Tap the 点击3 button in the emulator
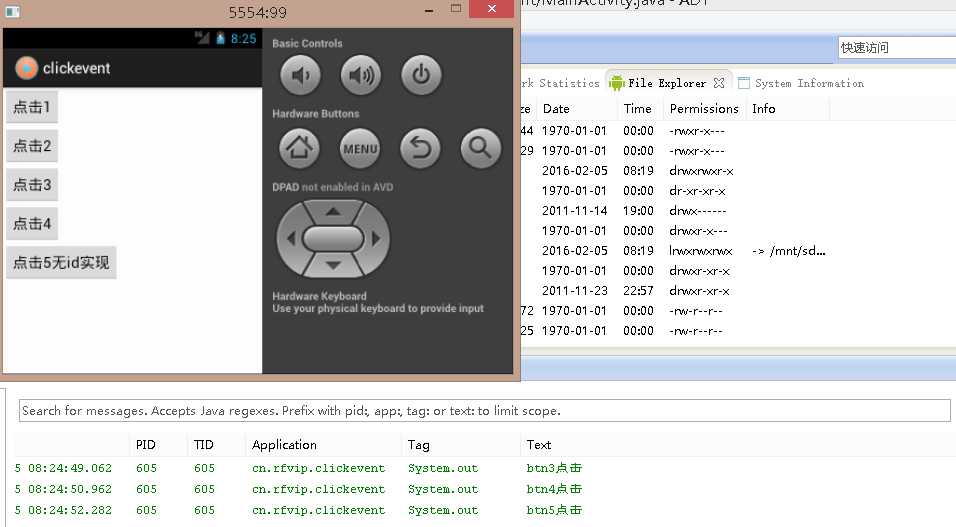This screenshot has height=527, width=956. coord(32,185)
